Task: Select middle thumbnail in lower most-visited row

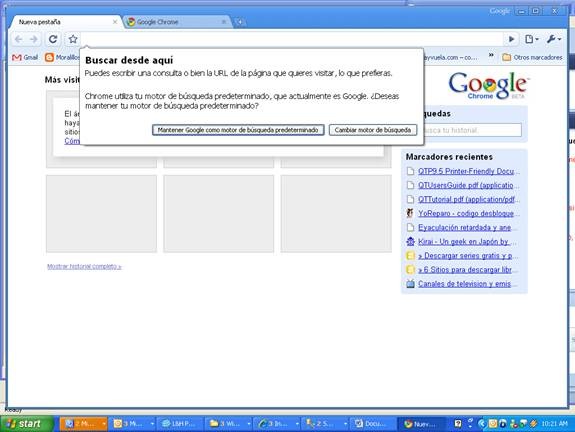Action: 219,214
